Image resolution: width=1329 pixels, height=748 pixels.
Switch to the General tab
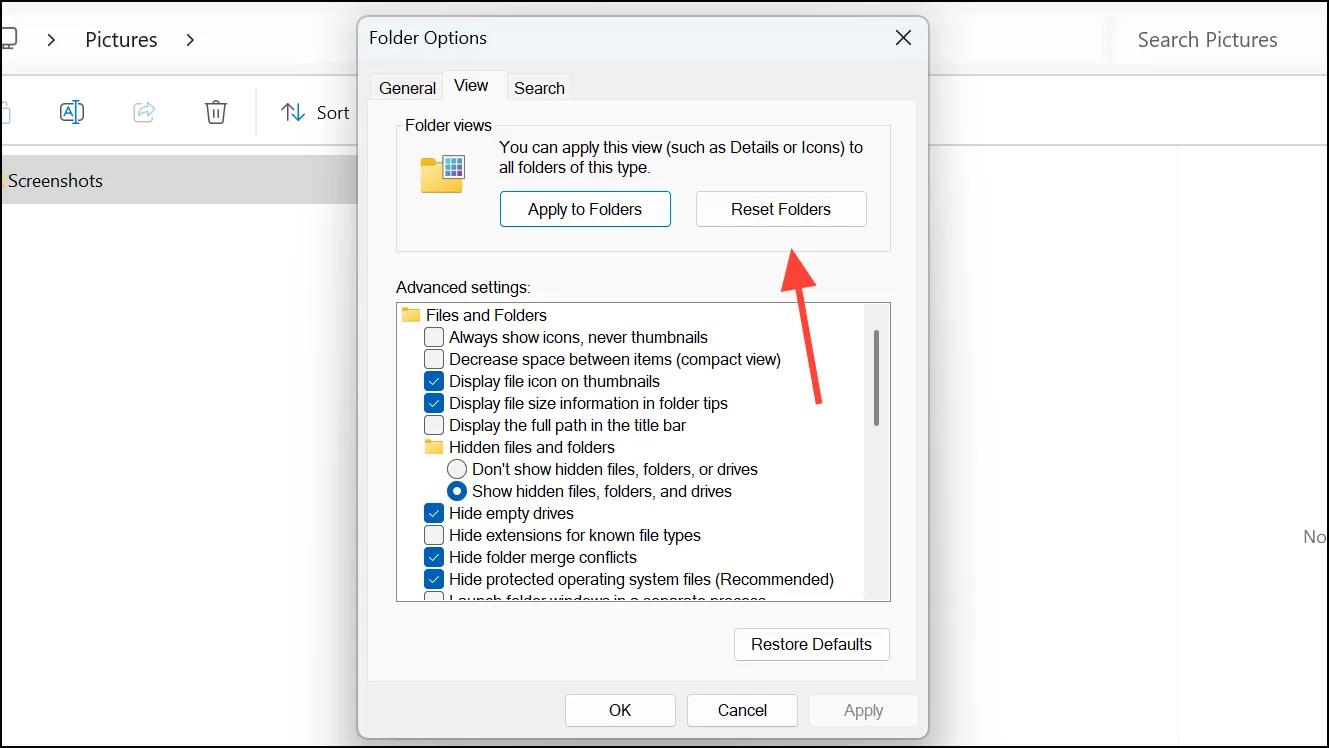coord(407,88)
